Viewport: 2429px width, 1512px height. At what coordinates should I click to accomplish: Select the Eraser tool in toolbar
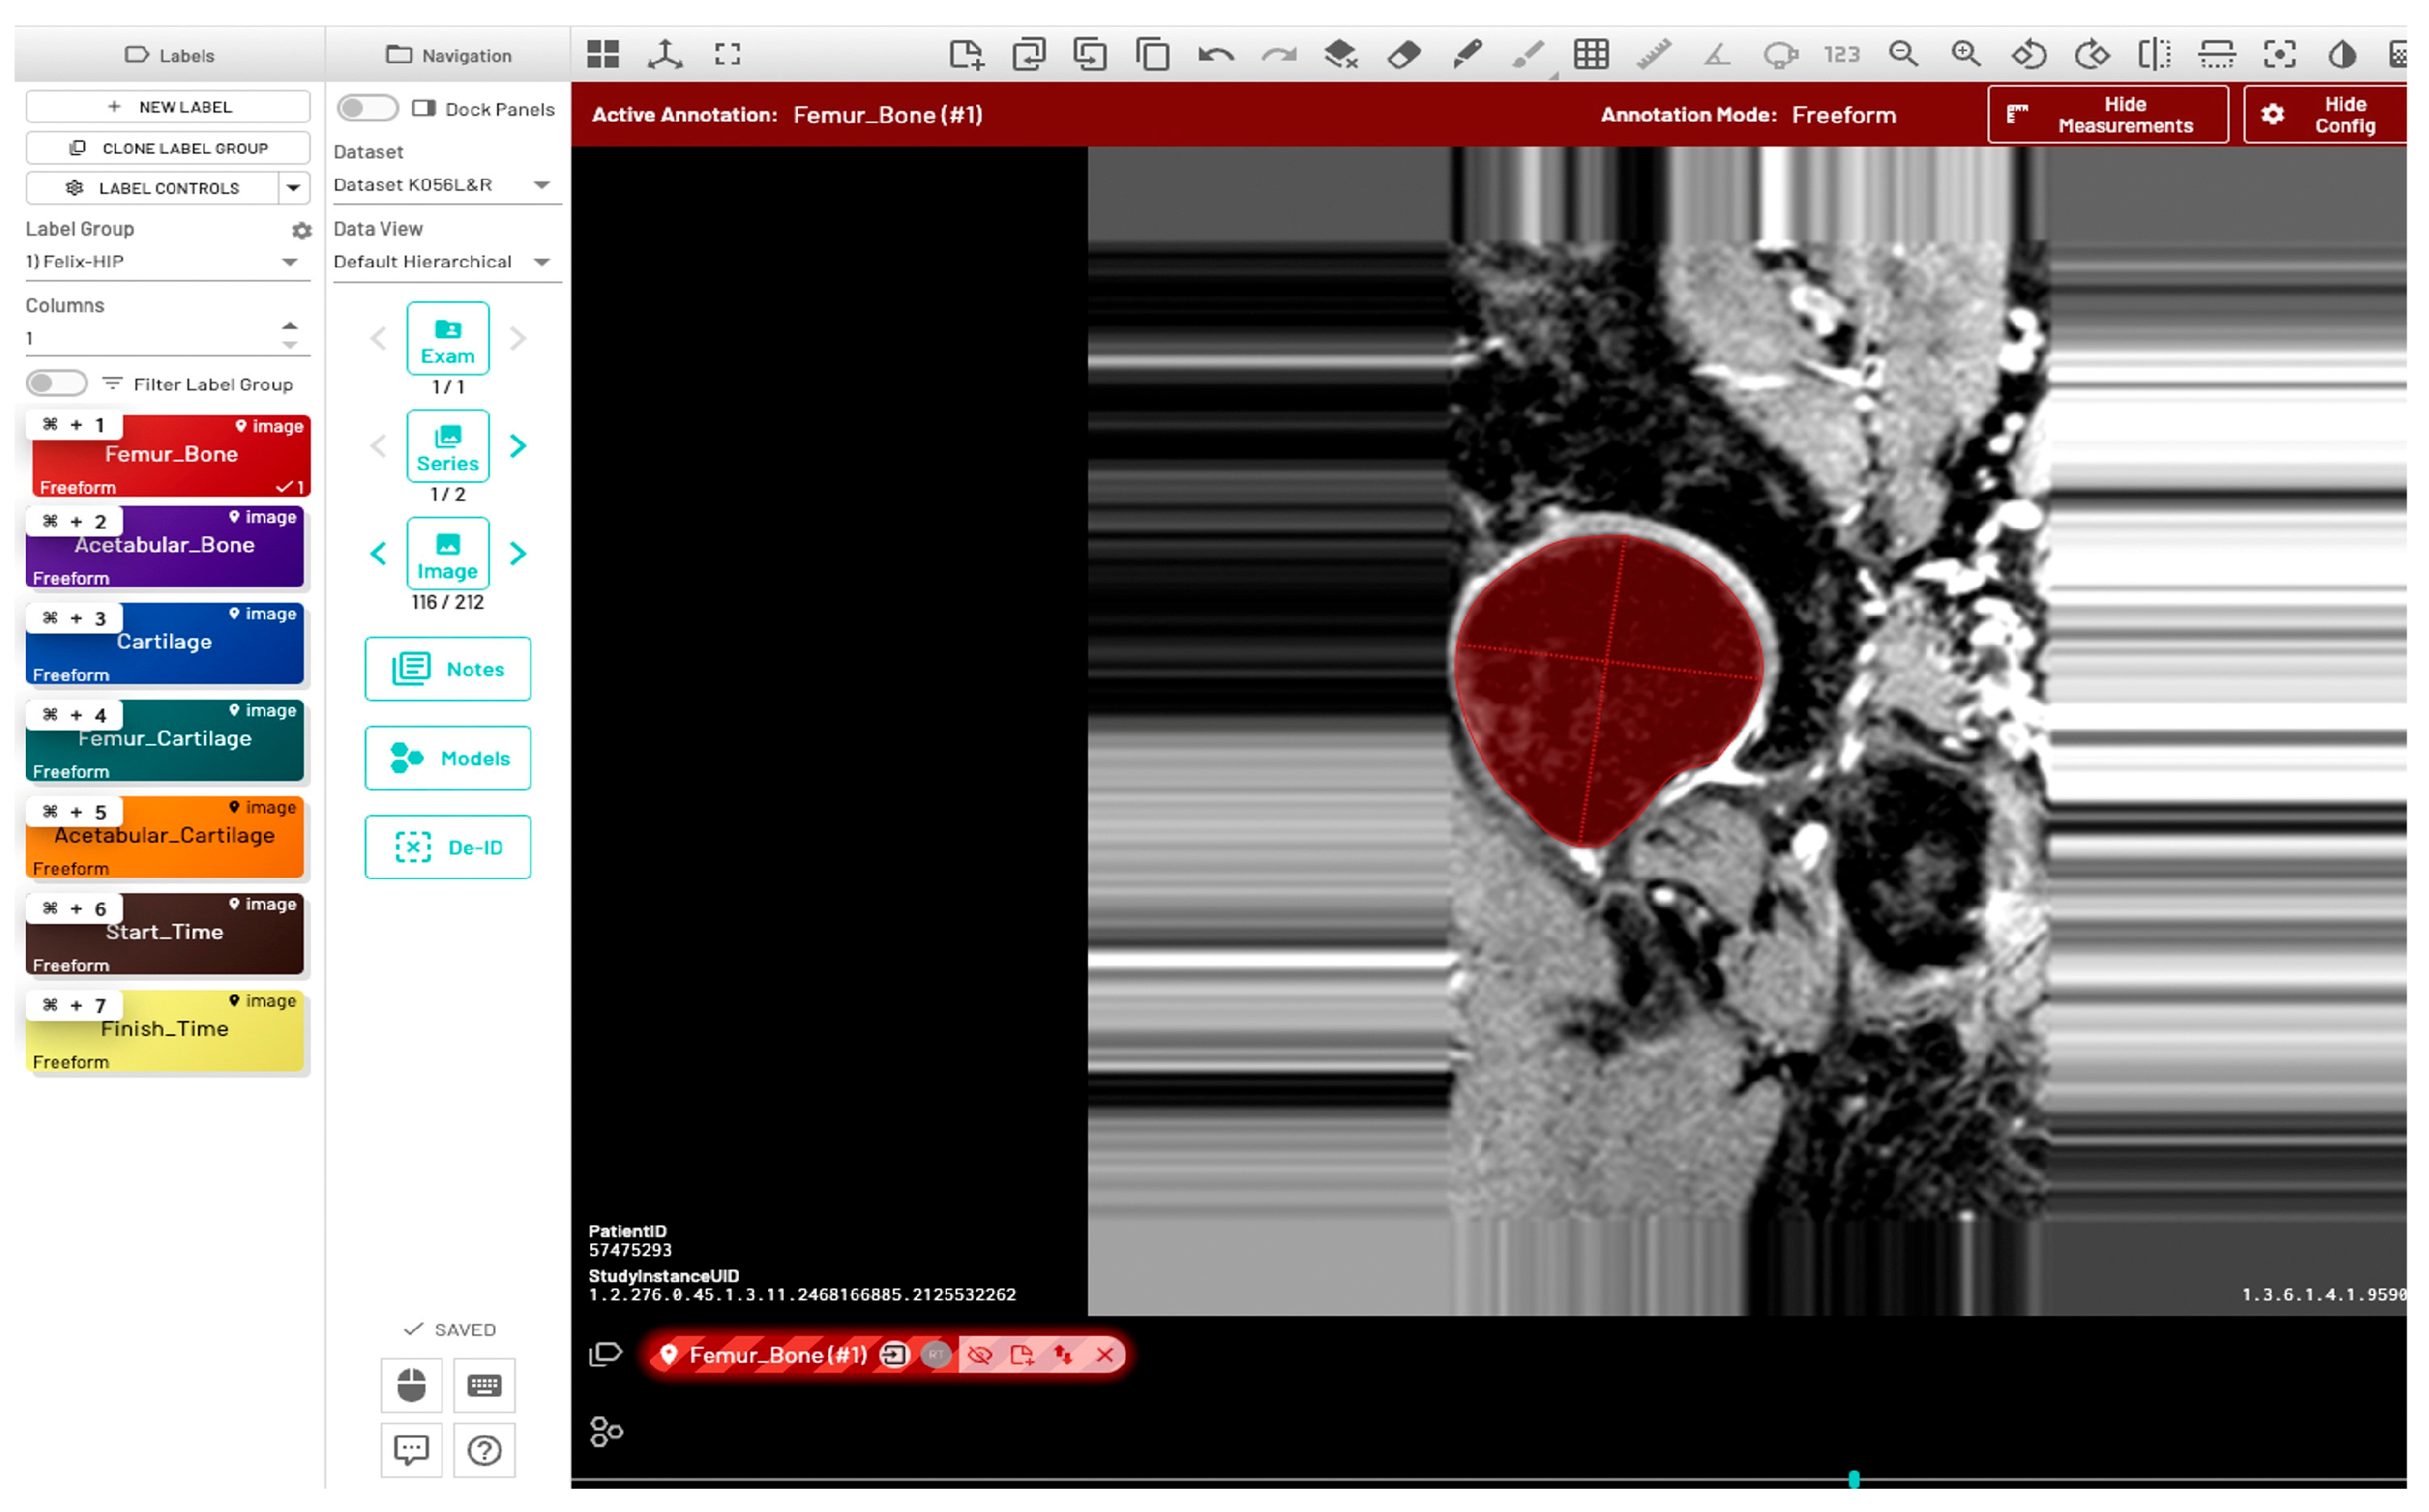click(1403, 54)
